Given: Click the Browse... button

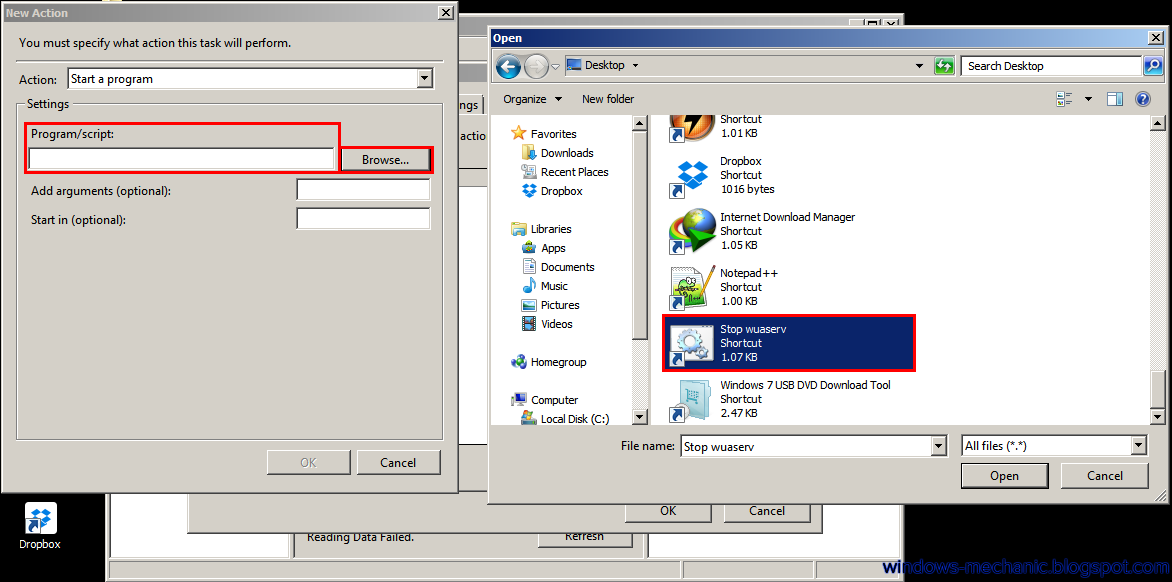Looking at the screenshot, I should coord(386,160).
